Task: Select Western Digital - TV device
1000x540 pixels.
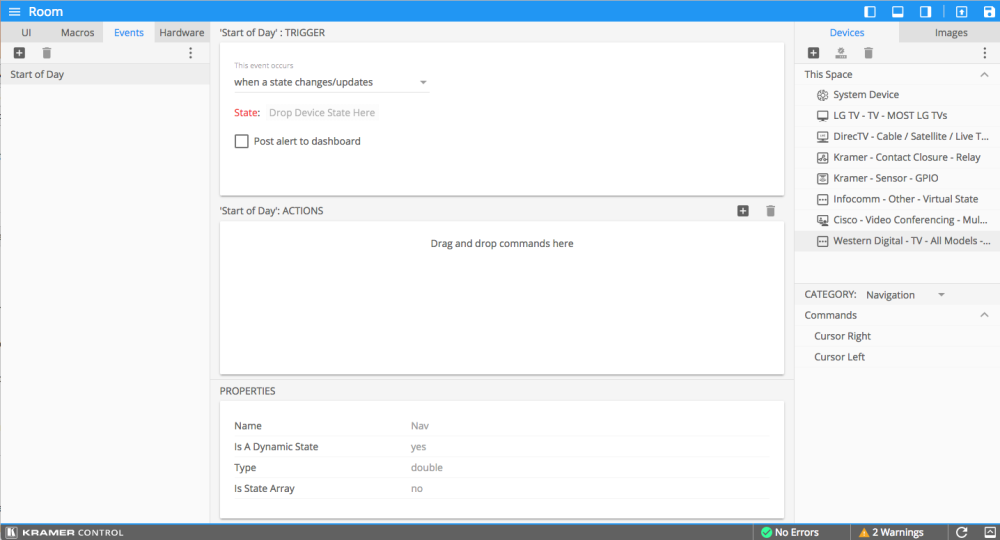Action: [x=897, y=241]
